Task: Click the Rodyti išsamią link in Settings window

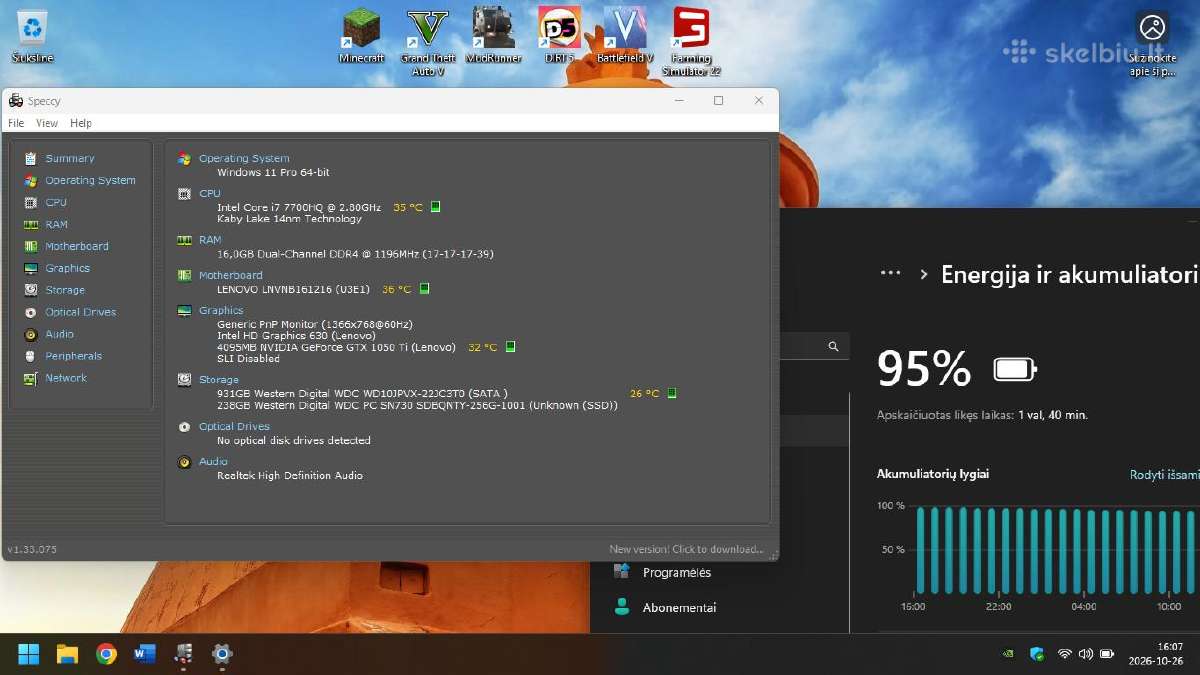Action: pyautogui.click(x=1165, y=475)
